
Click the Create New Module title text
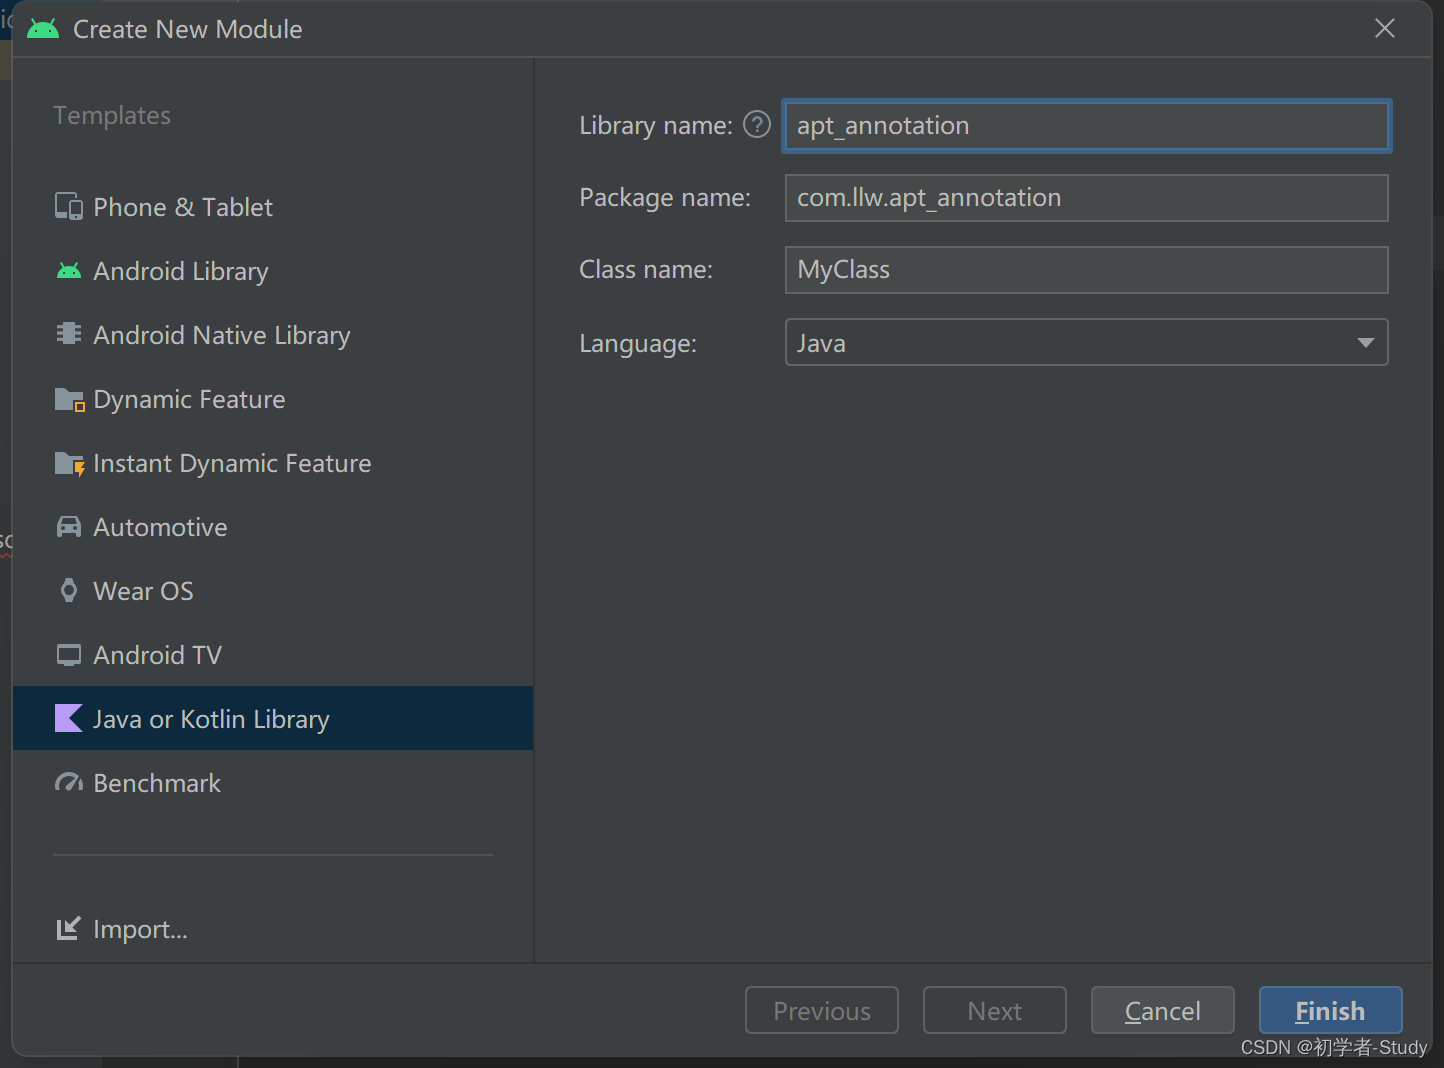tap(188, 29)
